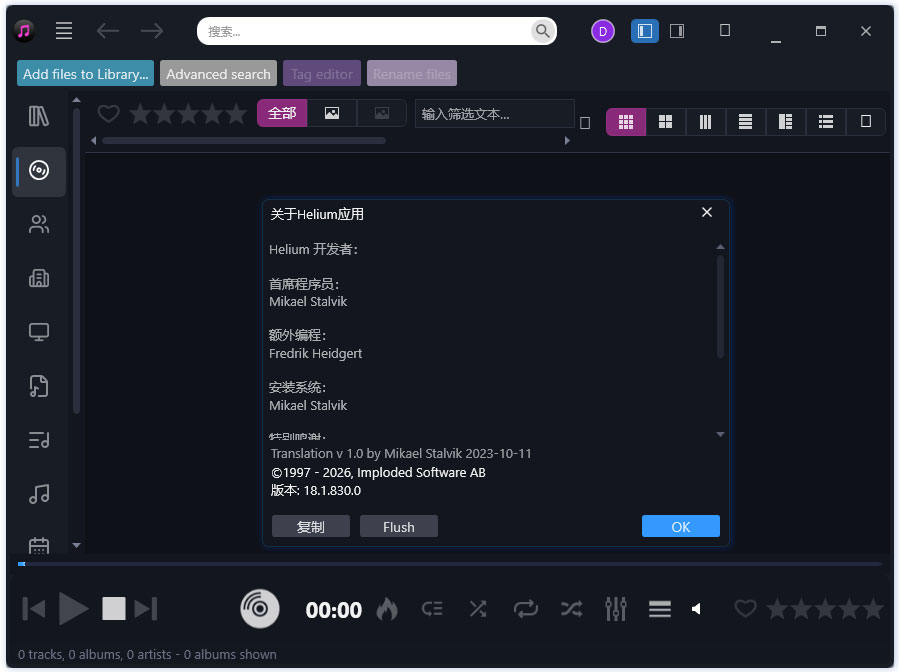The width and height of the screenshot is (899, 672).
Task: Start playback with Play button
Action: coord(73,609)
